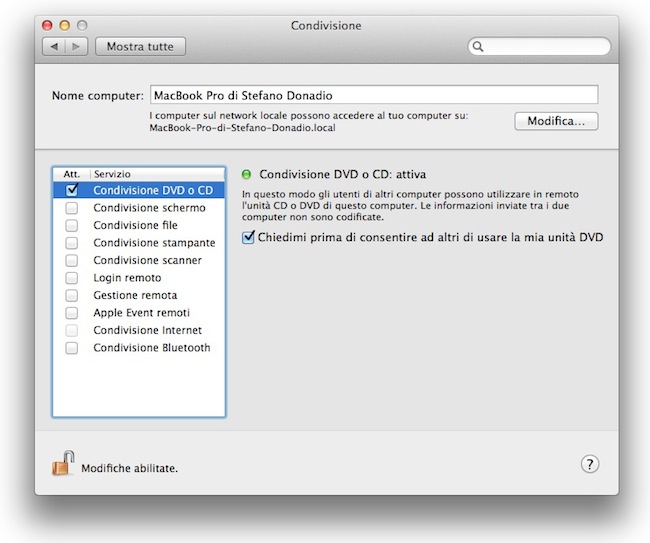Select Condivisione stampante in services list
The image size is (650, 543).
(x=154, y=243)
